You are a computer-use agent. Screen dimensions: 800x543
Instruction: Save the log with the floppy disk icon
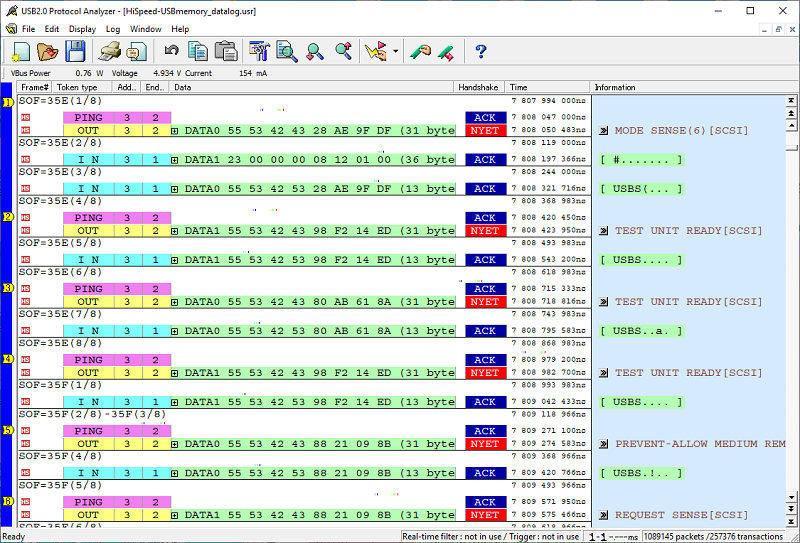coord(75,52)
